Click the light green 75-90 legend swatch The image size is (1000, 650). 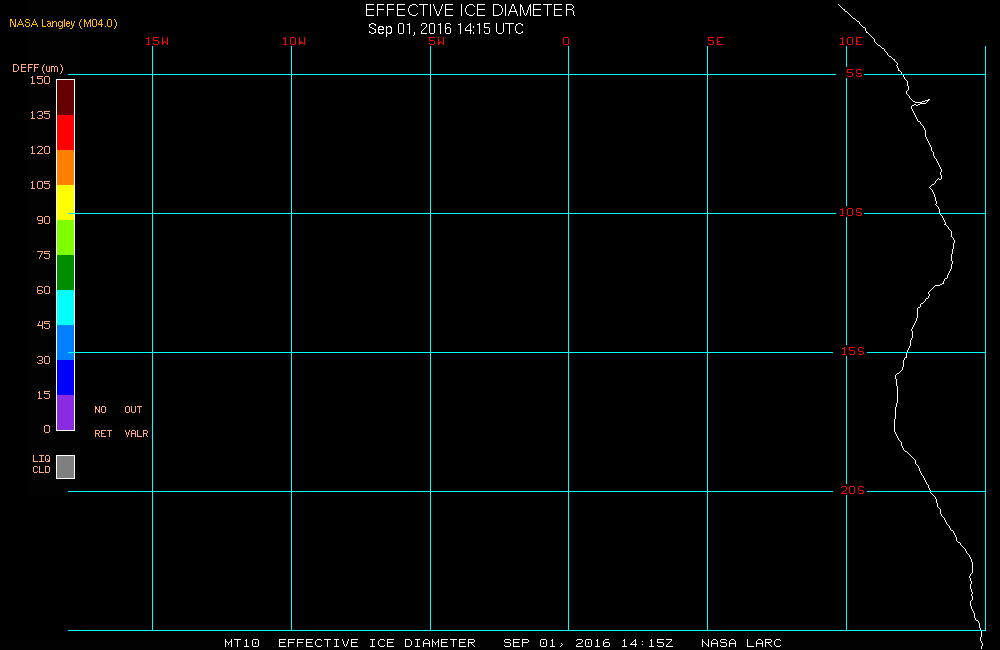click(66, 237)
